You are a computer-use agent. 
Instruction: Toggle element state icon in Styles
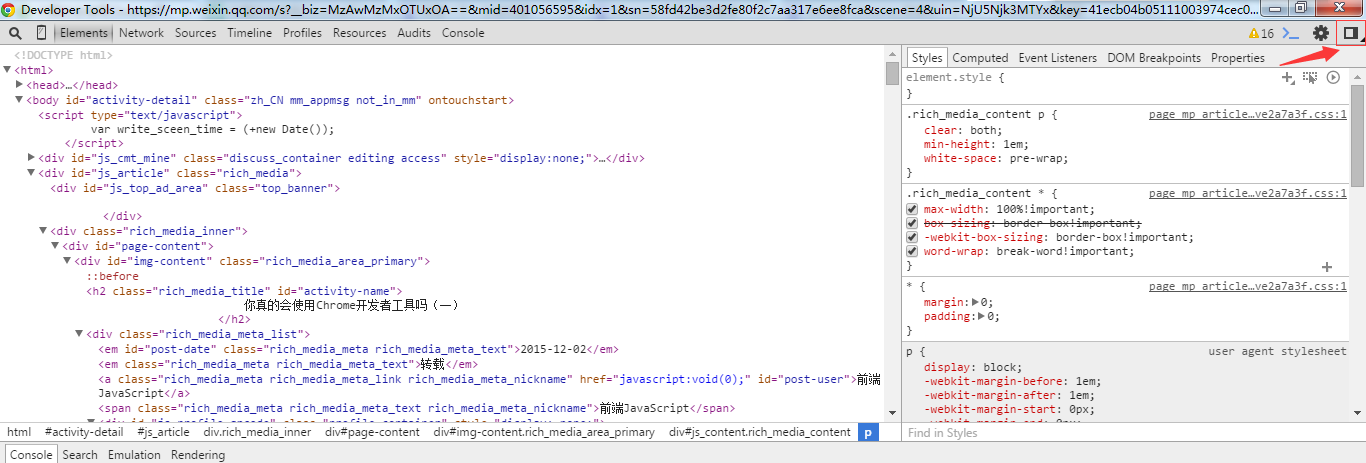click(x=1310, y=77)
